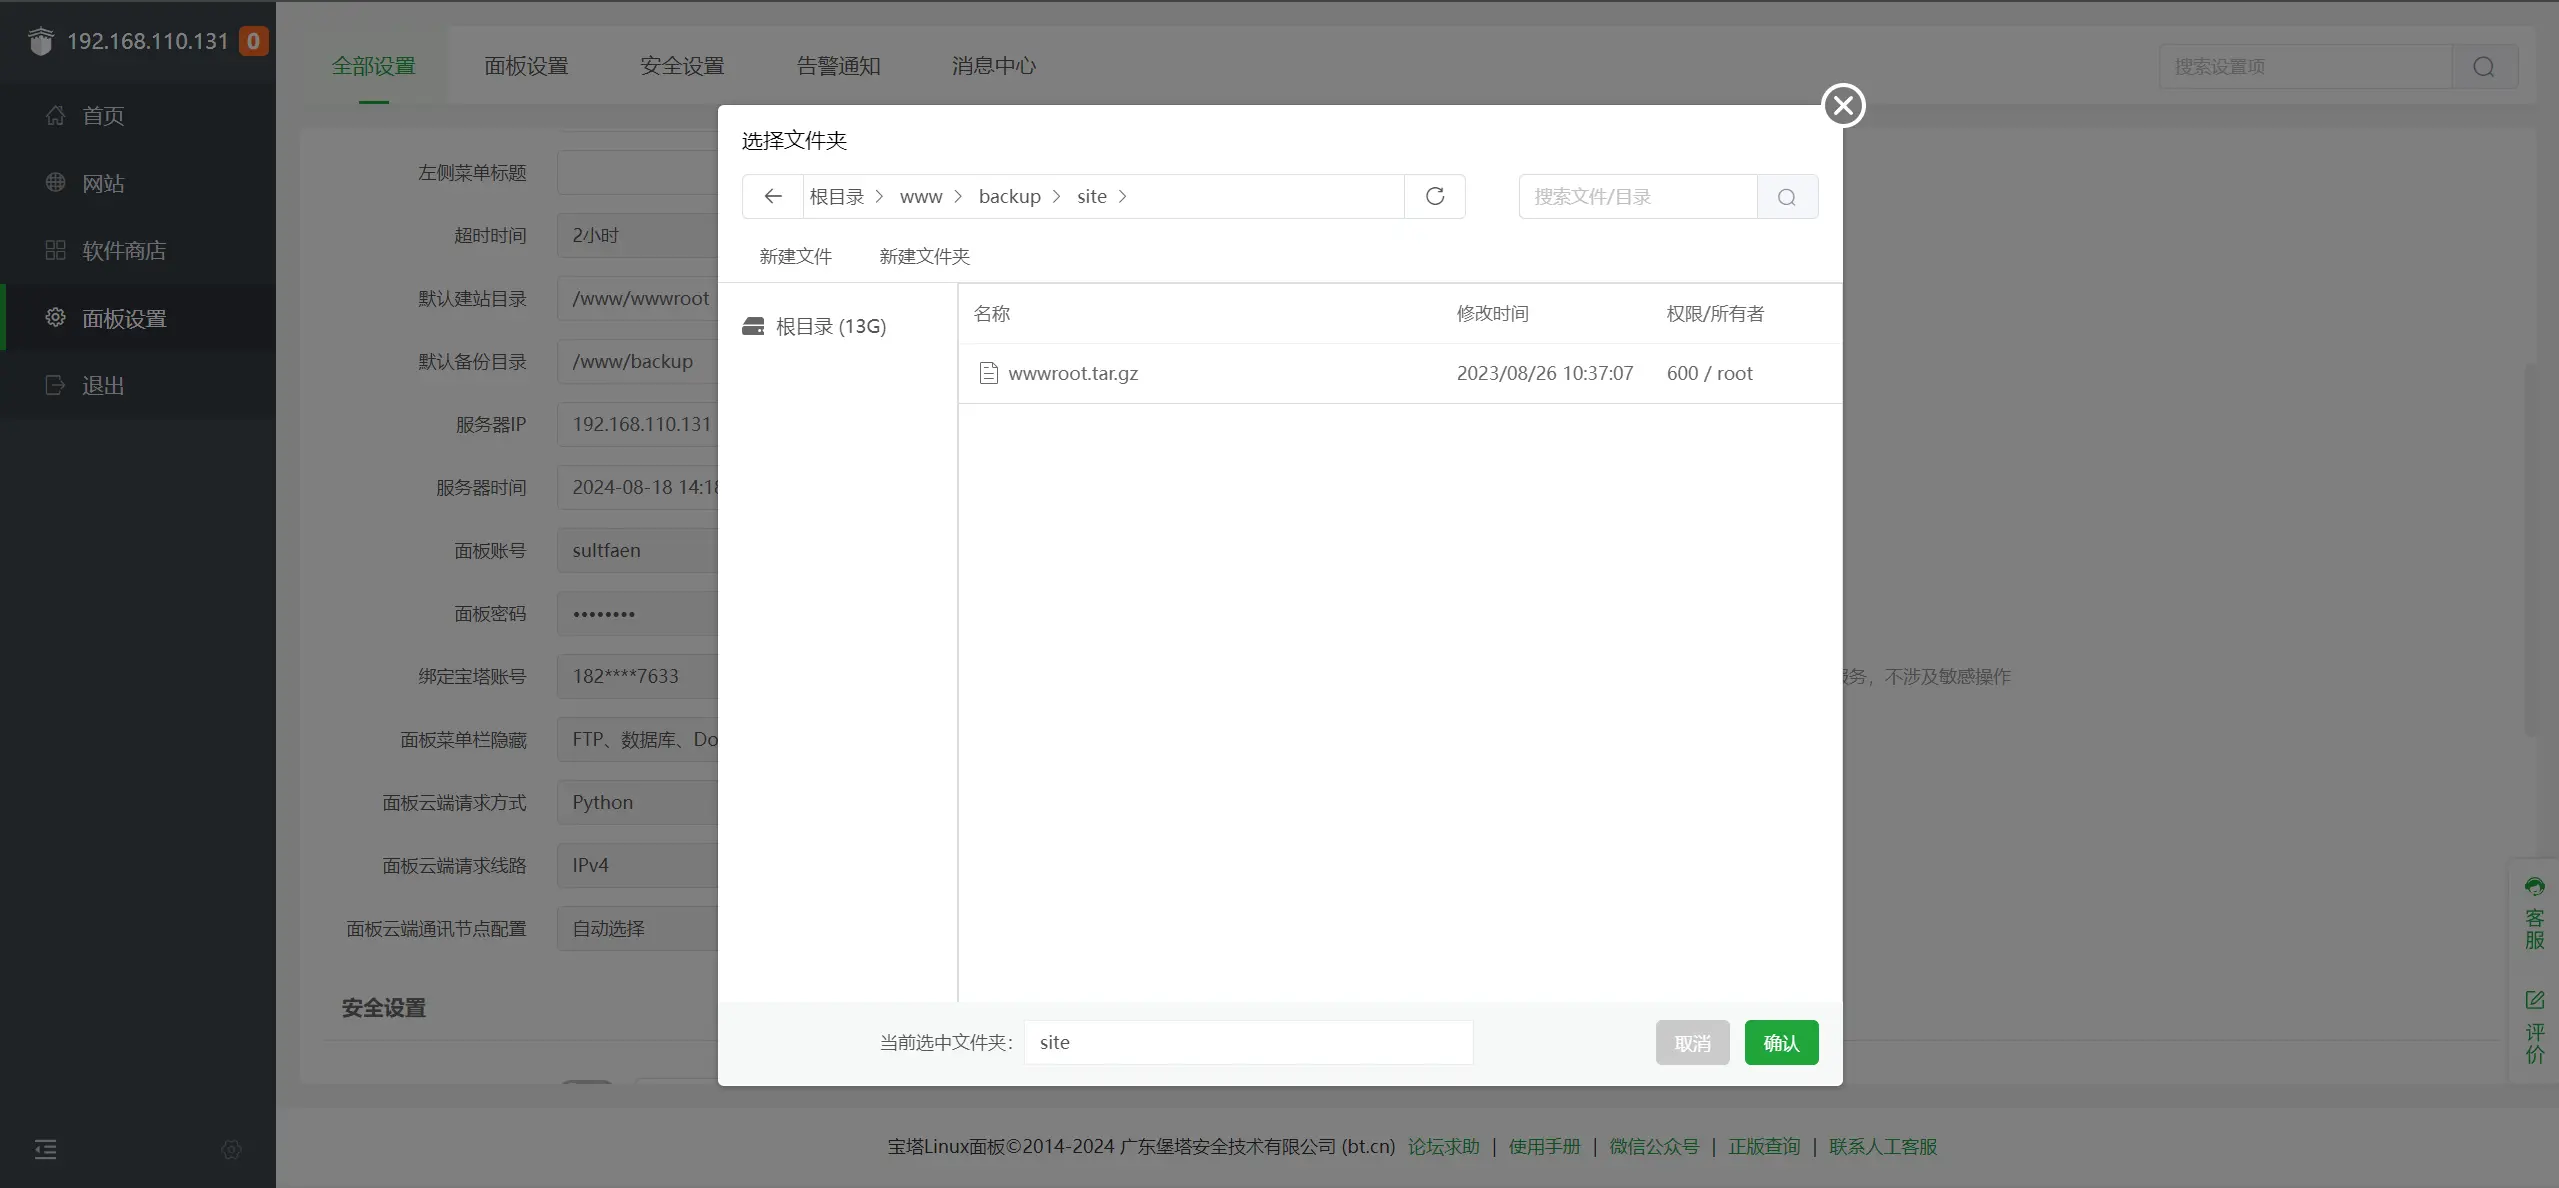Image resolution: width=2559 pixels, height=1188 pixels.
Task: Select 软件商店 in the sidebar
Action: (x=123, y=250)
